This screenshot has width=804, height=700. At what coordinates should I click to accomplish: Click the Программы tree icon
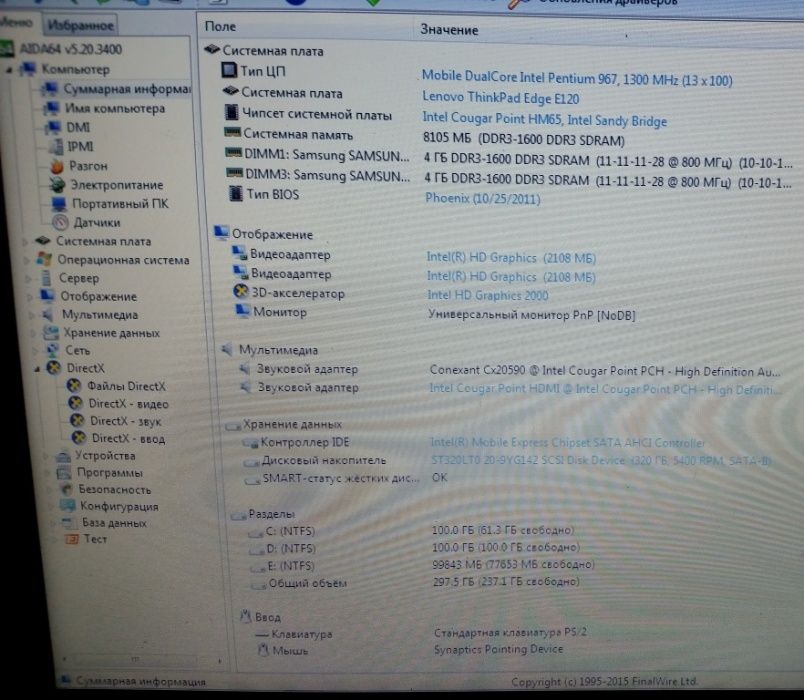(x=64, y=473)
